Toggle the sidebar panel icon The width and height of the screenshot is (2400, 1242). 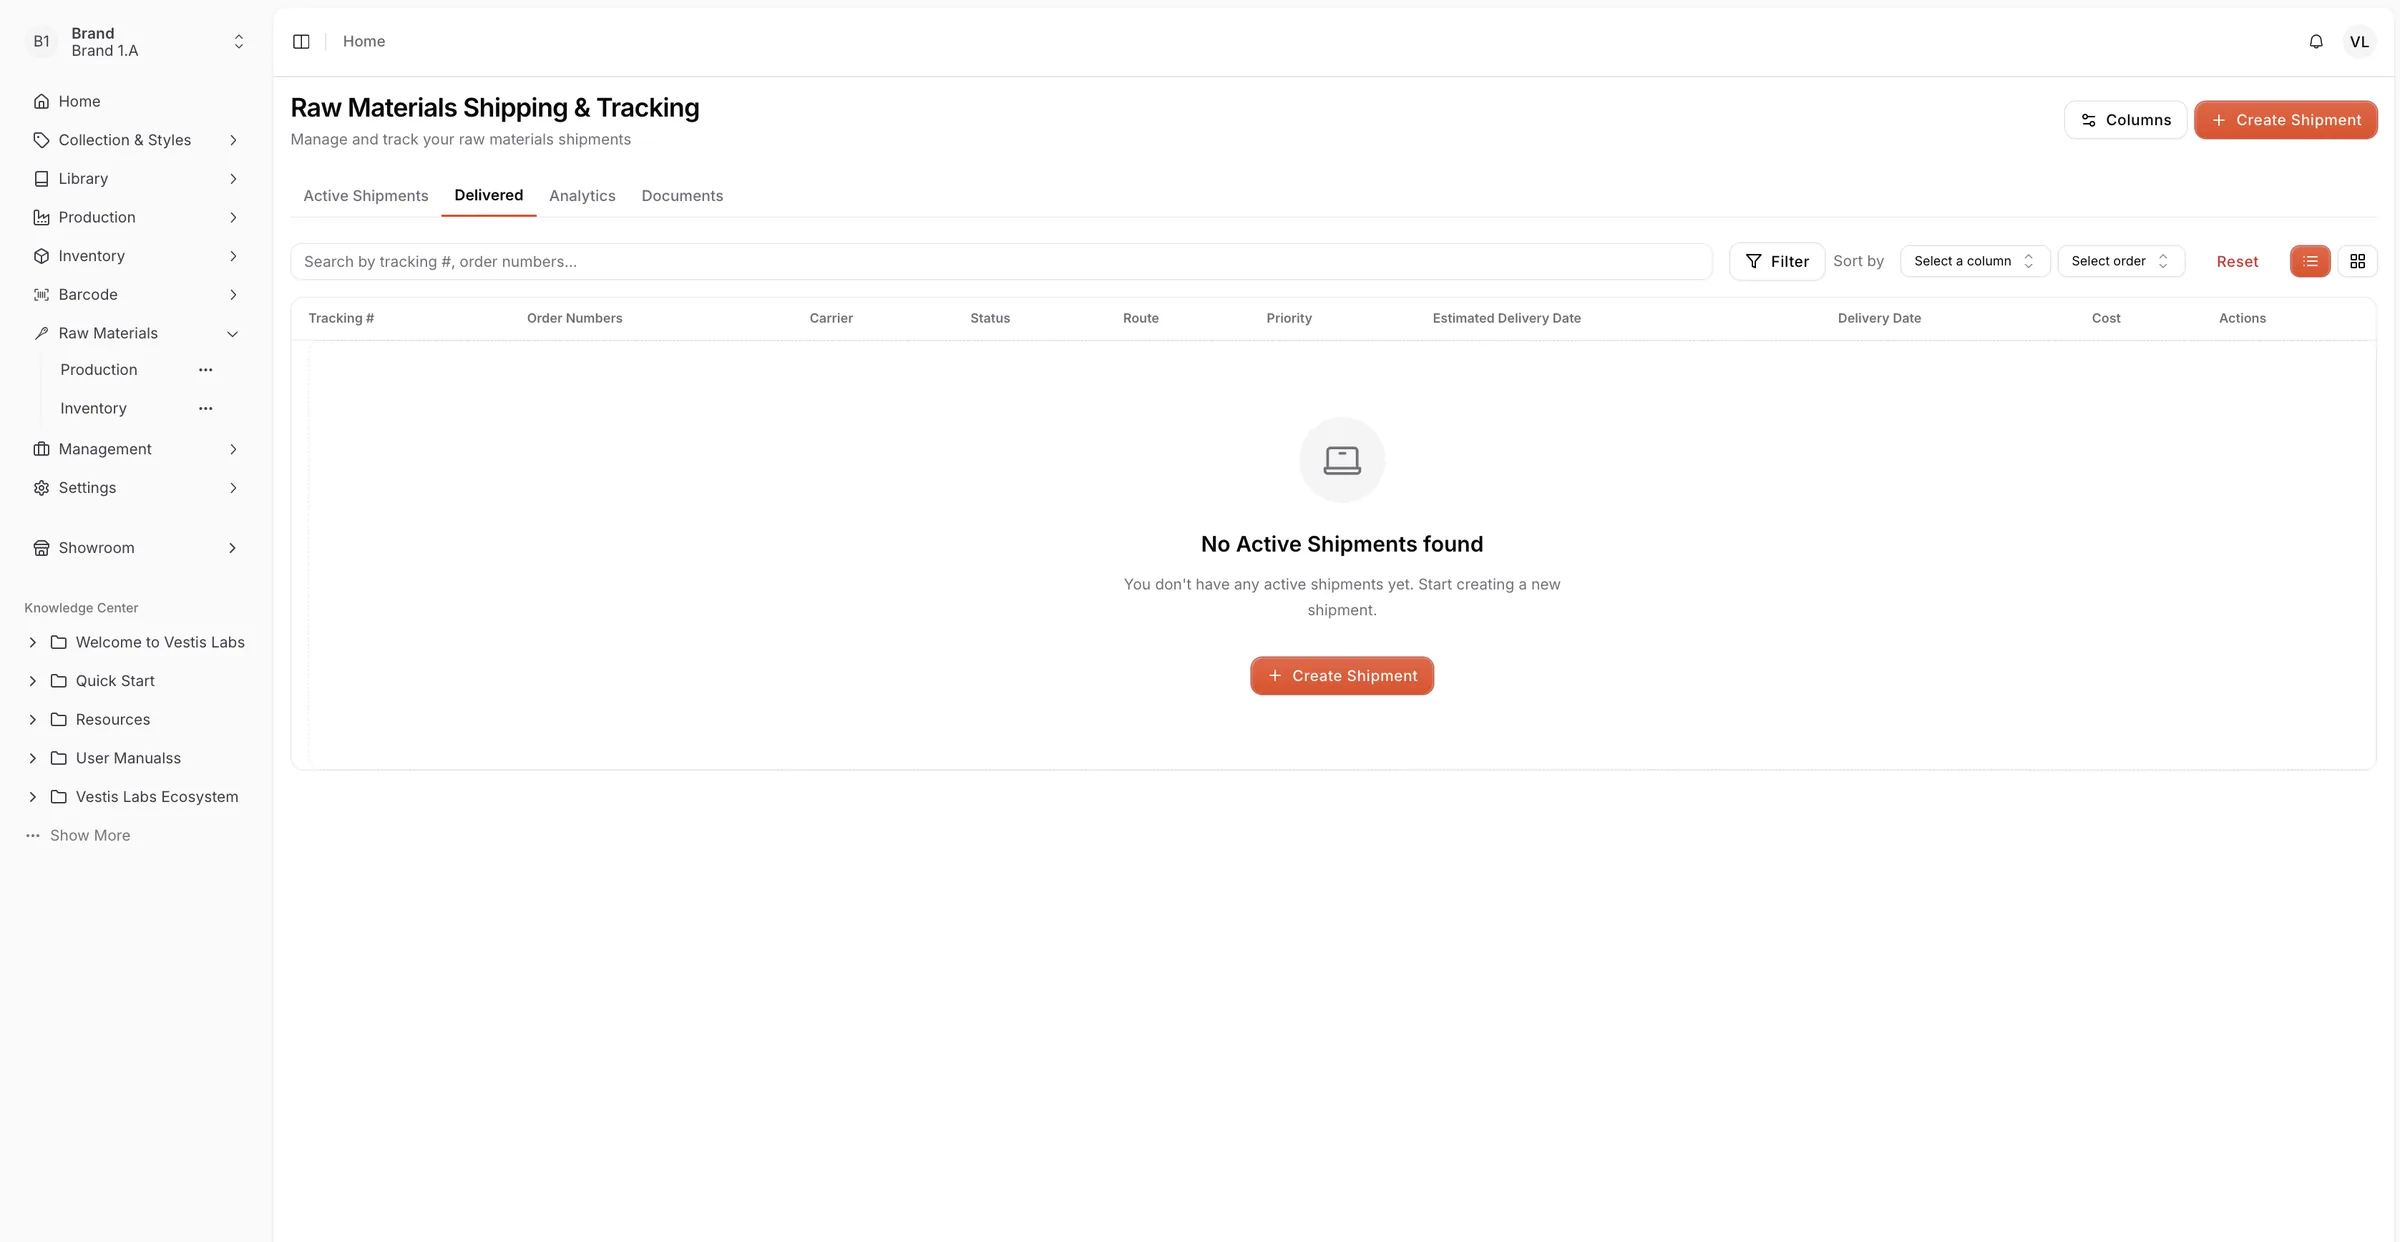[x=301, y=41]
